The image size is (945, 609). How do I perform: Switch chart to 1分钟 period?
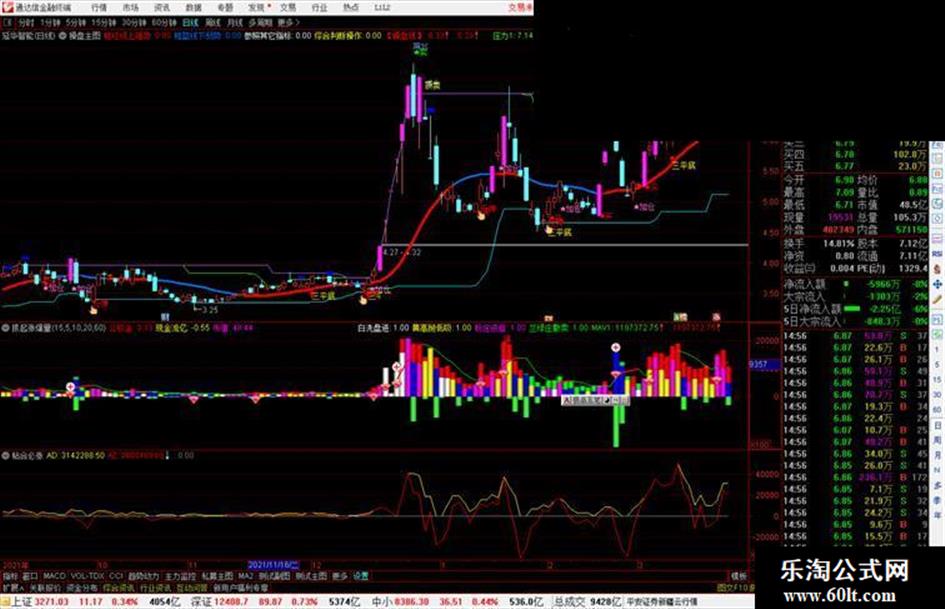pos(51,23)
